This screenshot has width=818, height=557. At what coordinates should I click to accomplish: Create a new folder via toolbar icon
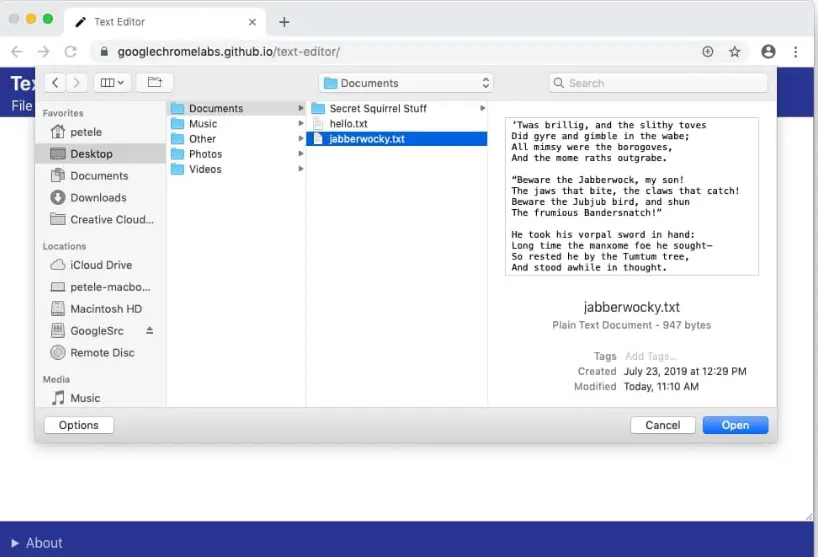[154, 82]
